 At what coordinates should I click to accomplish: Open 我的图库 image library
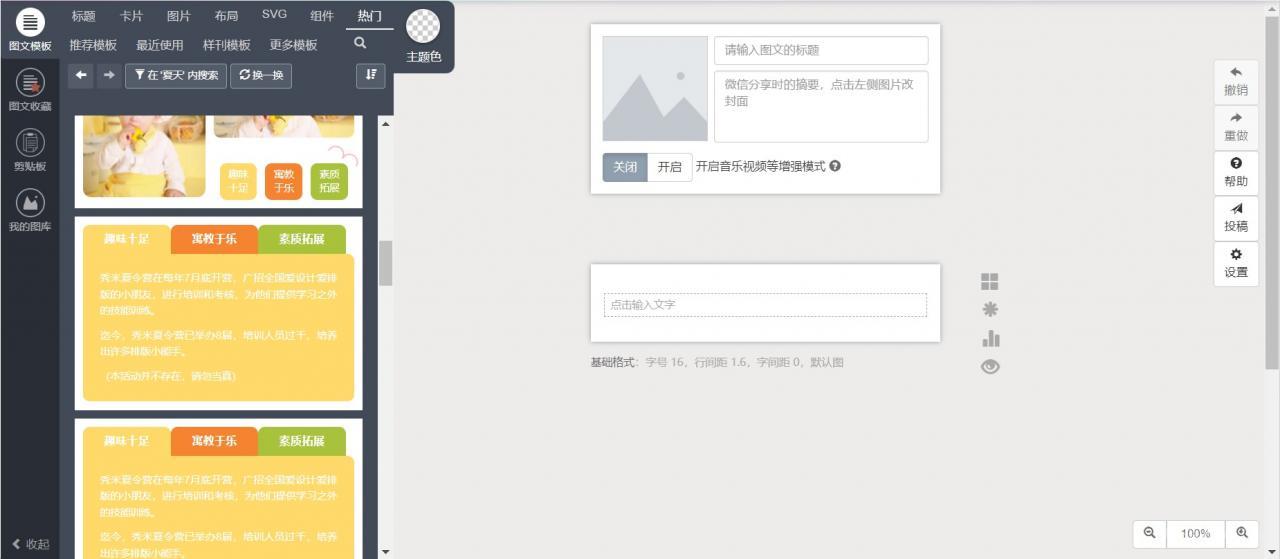(x=30, y=211)
